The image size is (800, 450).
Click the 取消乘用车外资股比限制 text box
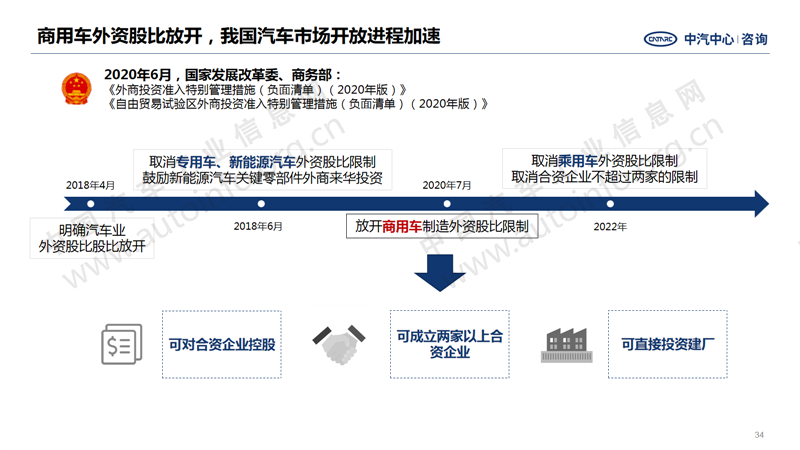(605, 169)
